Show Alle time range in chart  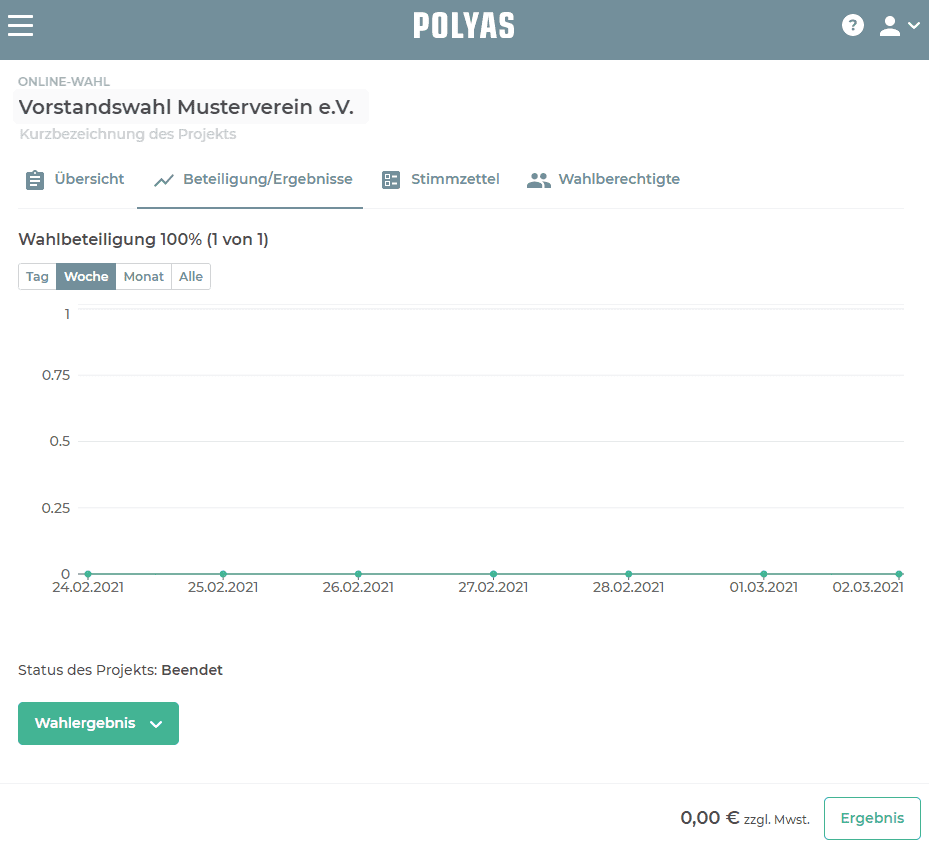coord(190,277)
